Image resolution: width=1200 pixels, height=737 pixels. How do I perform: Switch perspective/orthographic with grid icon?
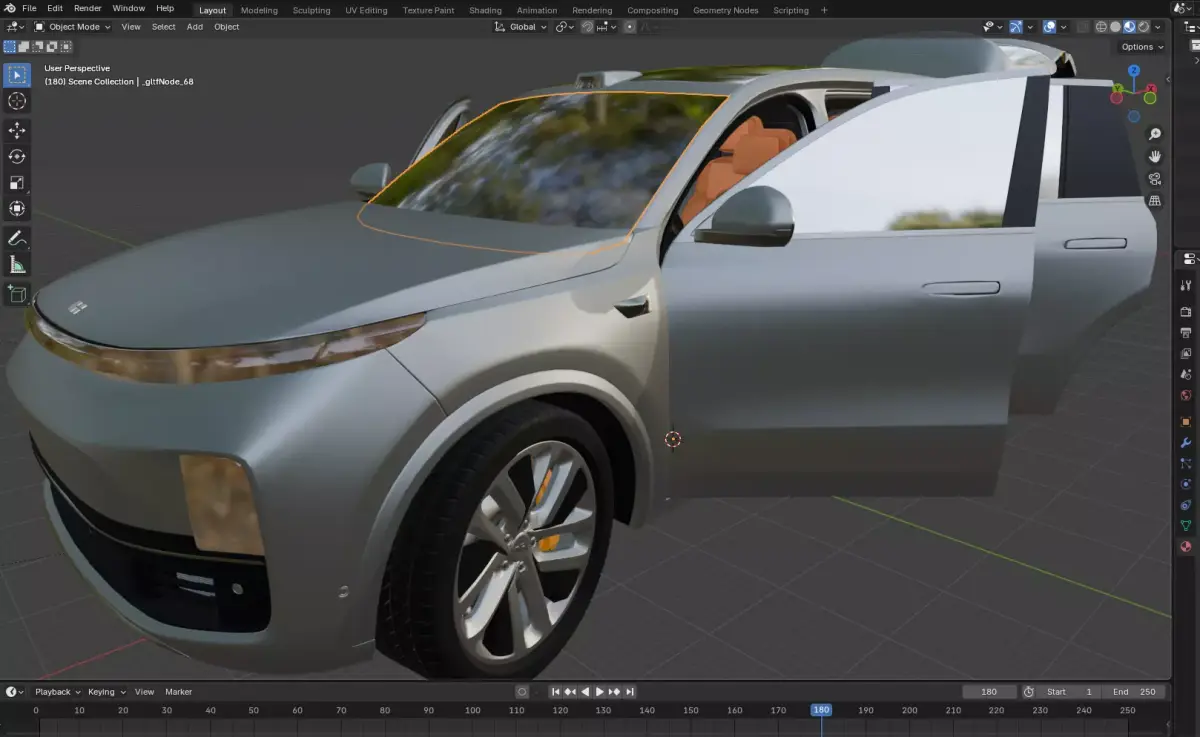coord(1155,201)
